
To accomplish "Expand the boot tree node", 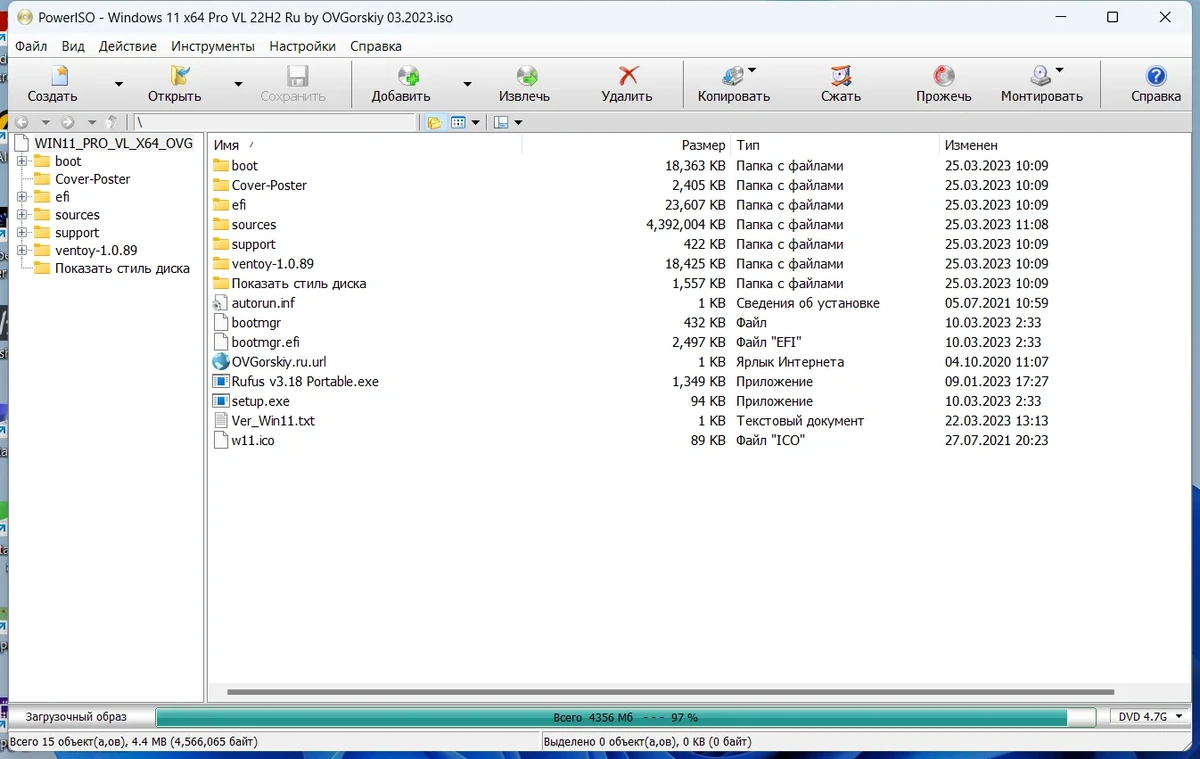I will coord(21,161).
